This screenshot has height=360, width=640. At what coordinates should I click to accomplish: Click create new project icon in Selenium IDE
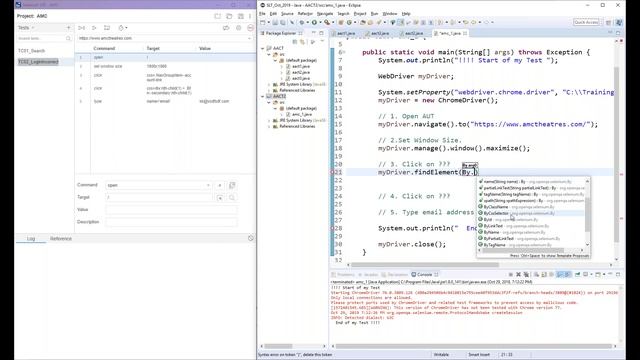click(218, 16)
